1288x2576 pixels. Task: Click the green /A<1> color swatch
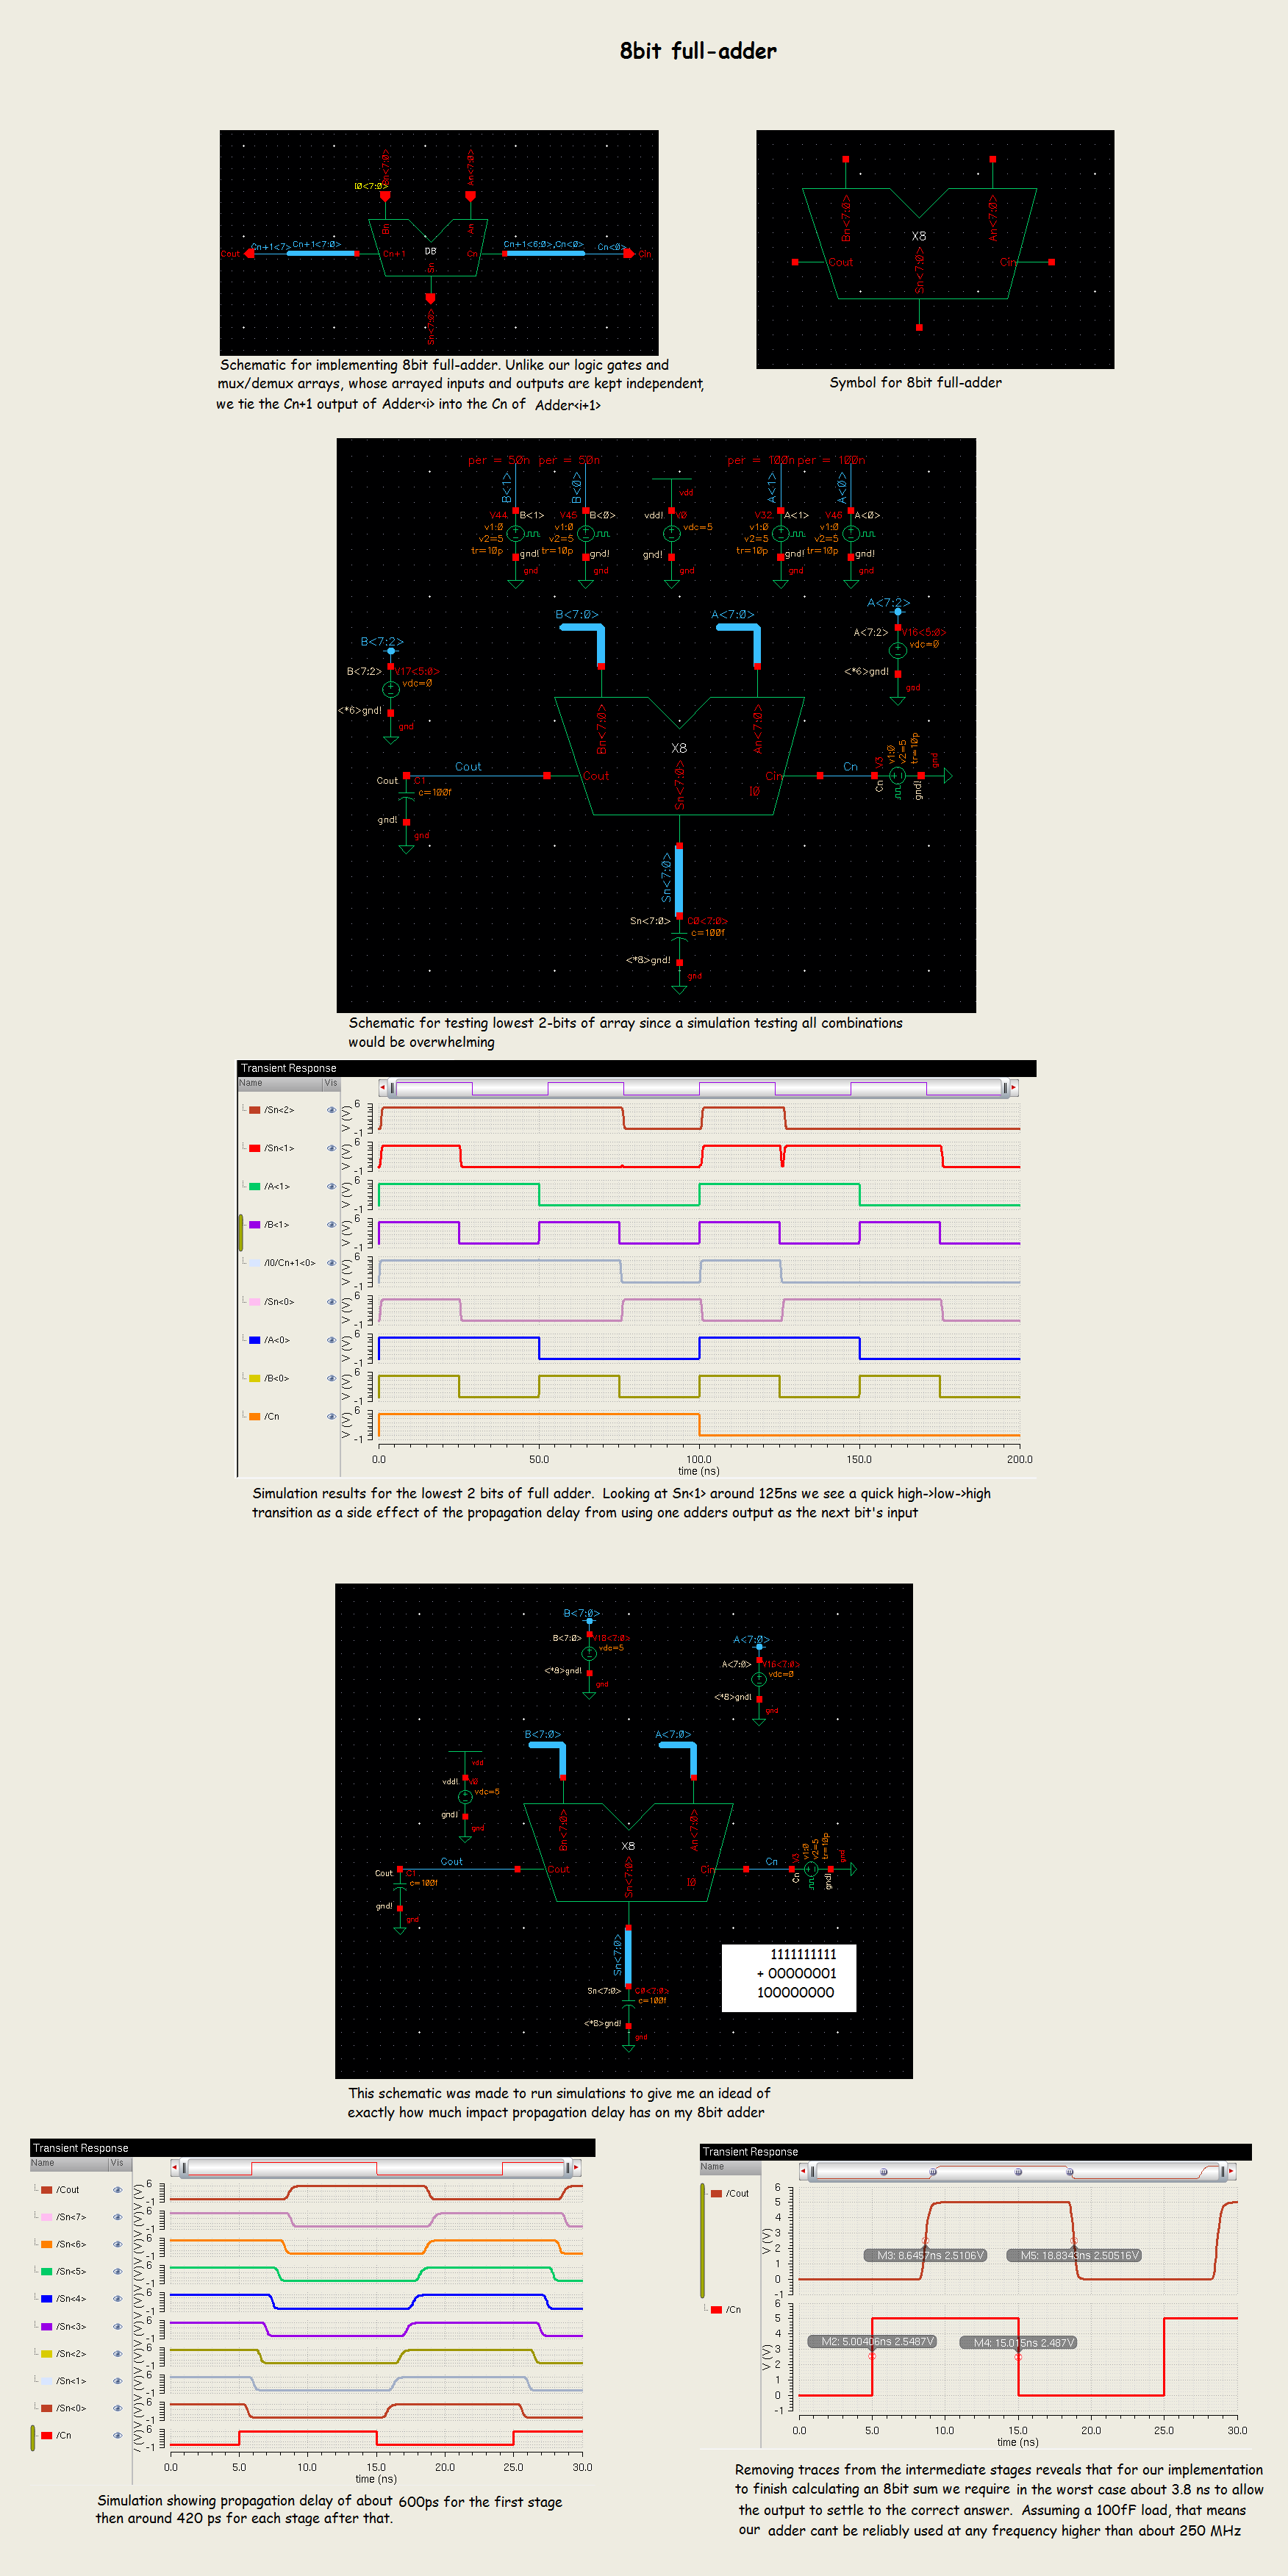point(255,1187)
